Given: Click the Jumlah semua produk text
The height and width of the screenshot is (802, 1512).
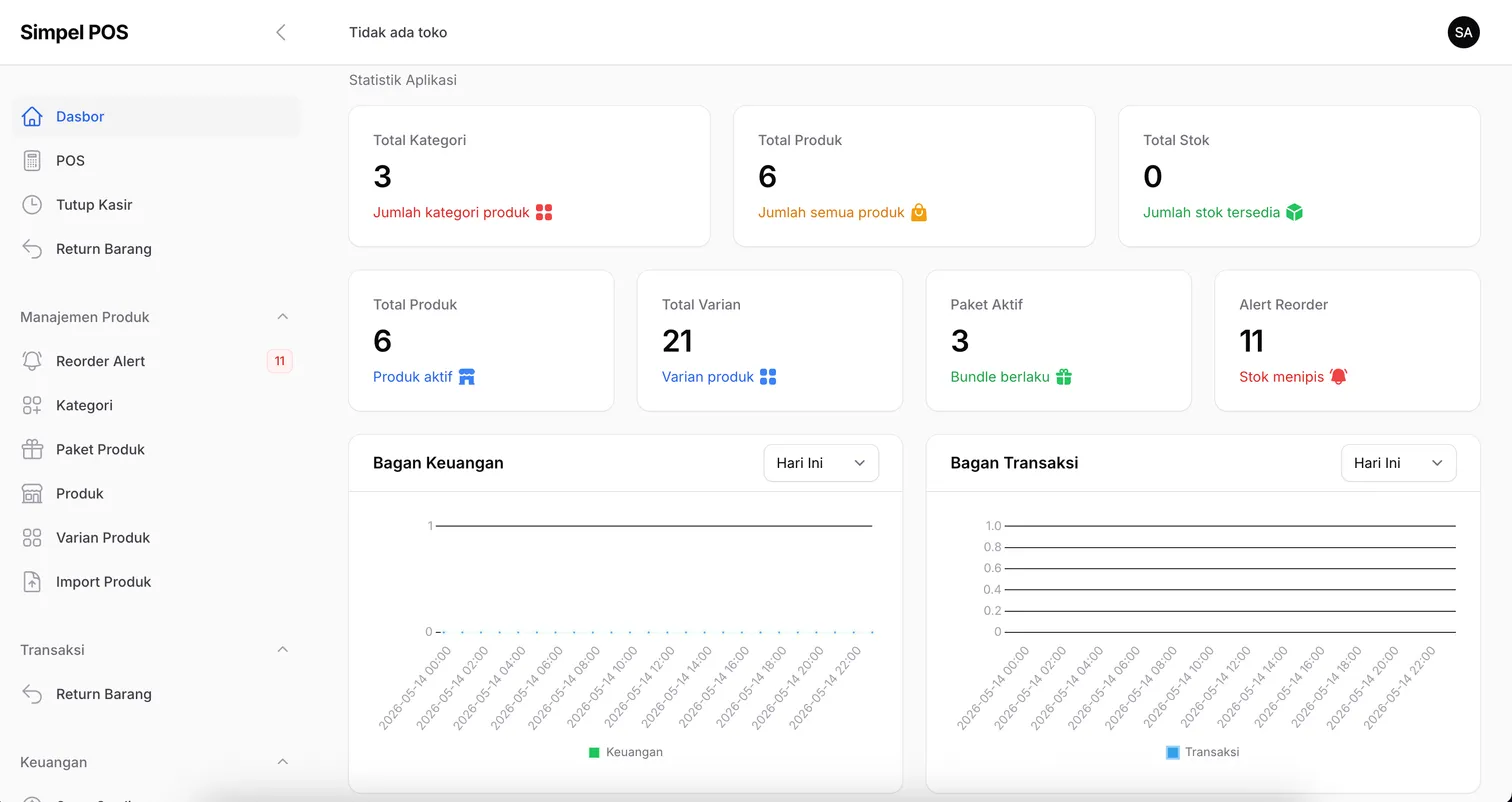Looking at the screenshot, I should [831, 212].
